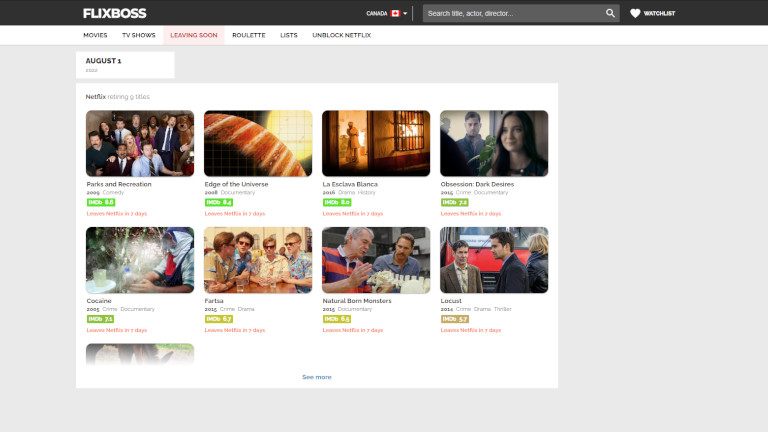Select the LEAVING SOON tab
Image resolution: width=768 pixels, height=432 pixels.
pyautogui.click(x=193, y=35)
